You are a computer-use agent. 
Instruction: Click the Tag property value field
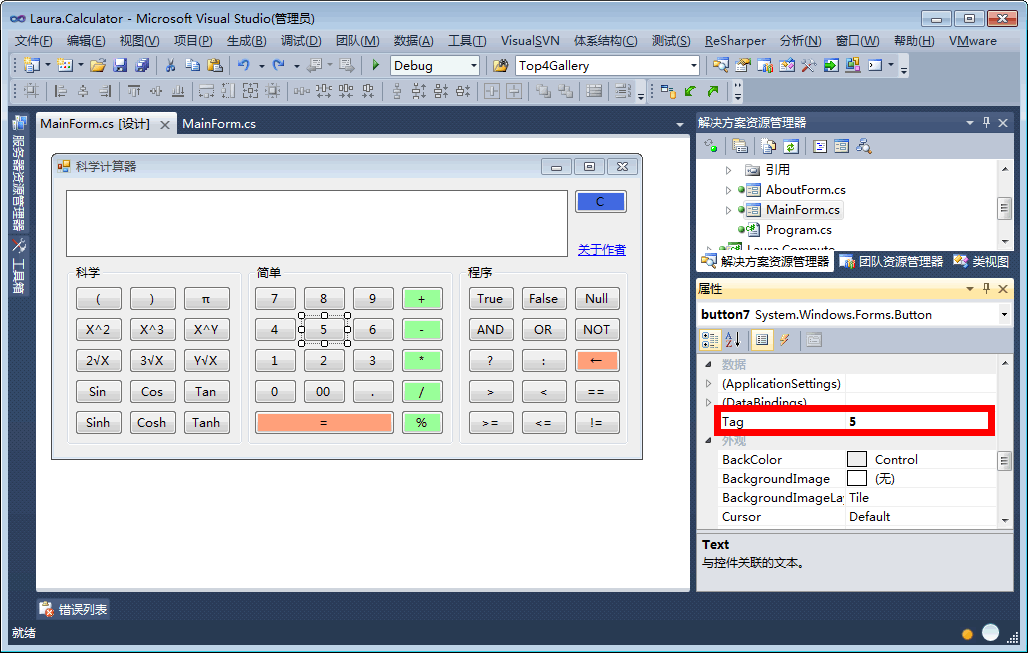[x=919, y=422]
